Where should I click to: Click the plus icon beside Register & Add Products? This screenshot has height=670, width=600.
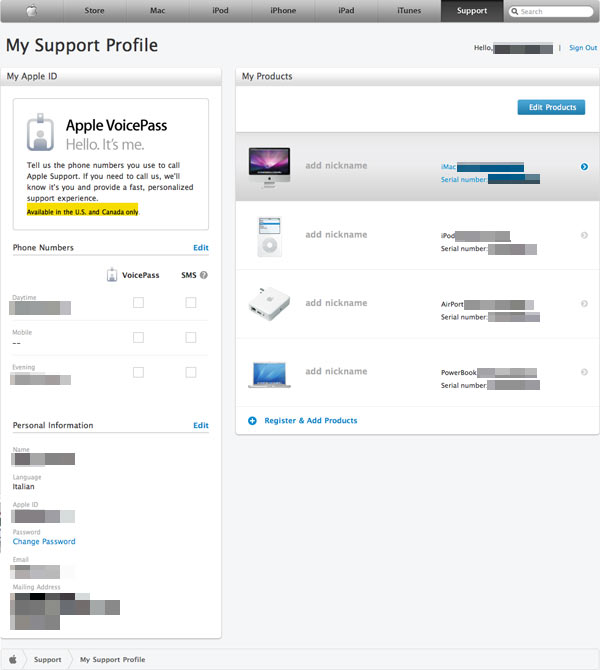click(x=252, y=421)
